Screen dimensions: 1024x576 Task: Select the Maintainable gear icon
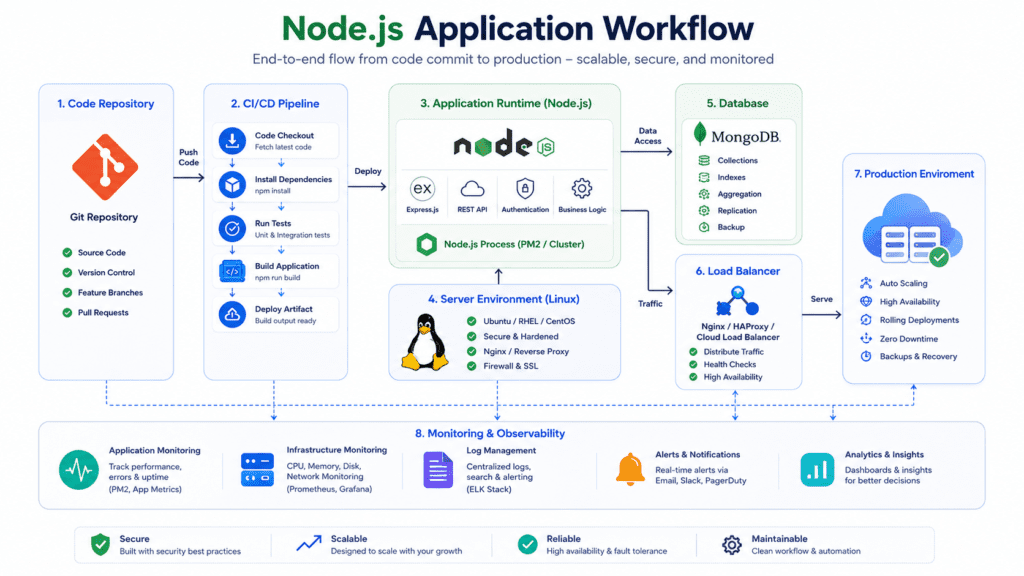731,545
